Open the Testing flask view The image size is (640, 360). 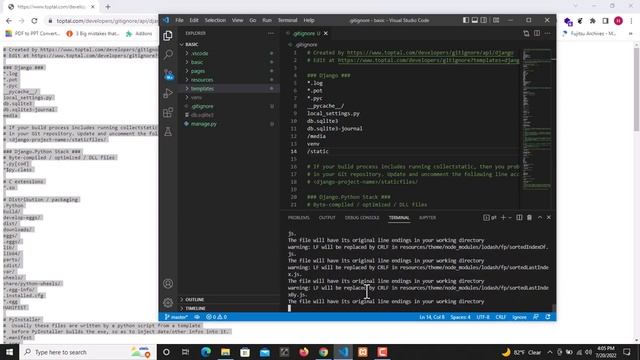tap(168, 131)
